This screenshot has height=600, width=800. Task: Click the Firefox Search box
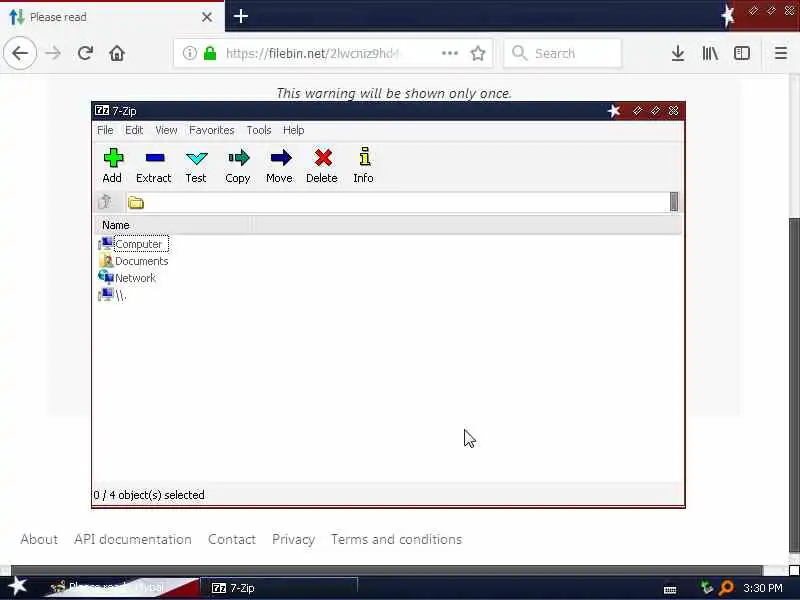563,53
